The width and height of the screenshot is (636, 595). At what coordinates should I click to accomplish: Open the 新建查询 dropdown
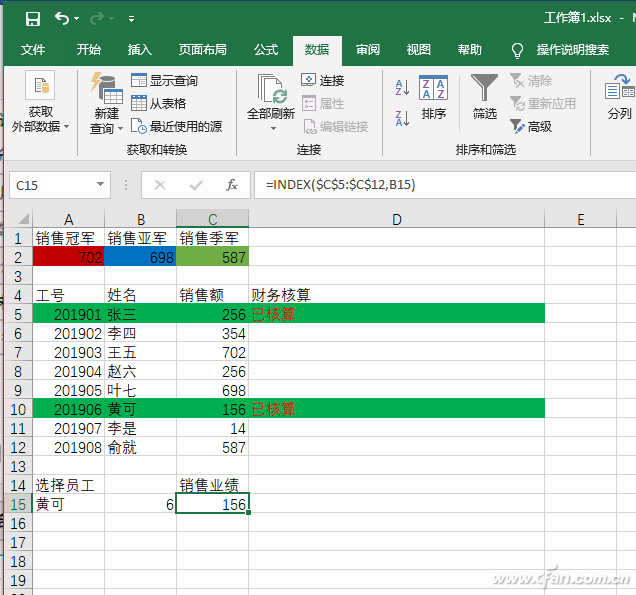pyautogui.click(x=107, y=103)
